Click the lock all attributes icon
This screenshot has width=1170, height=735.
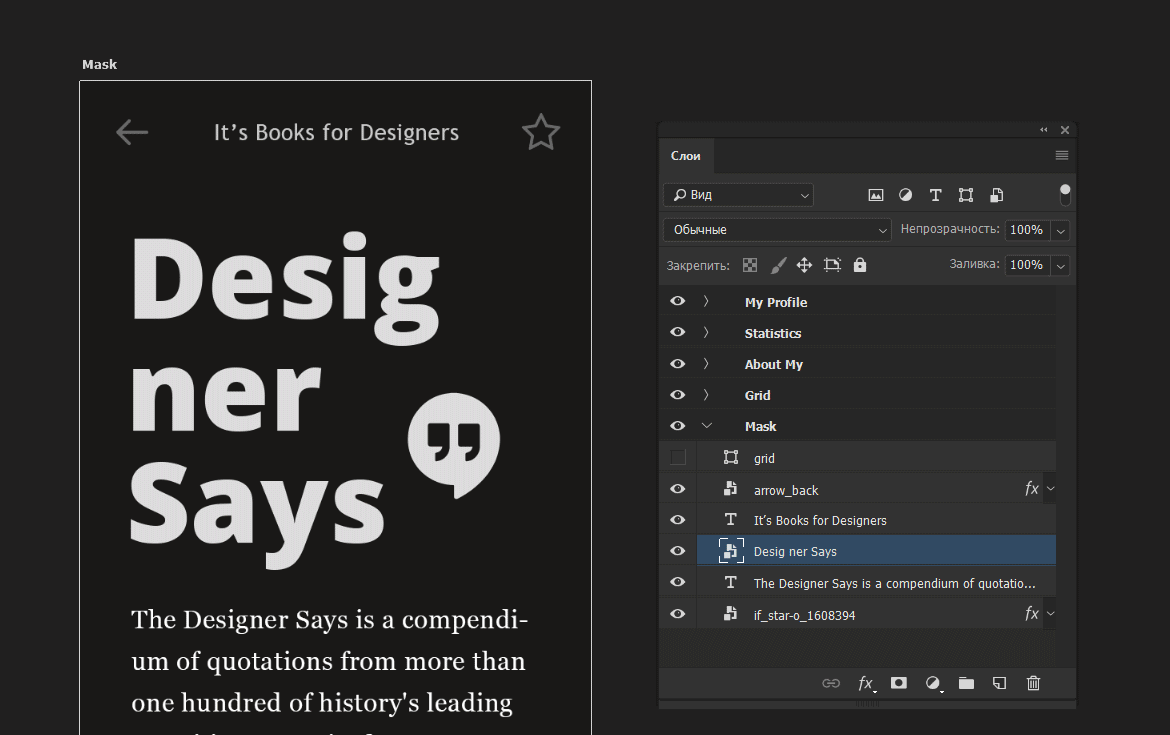click(860, 265)
